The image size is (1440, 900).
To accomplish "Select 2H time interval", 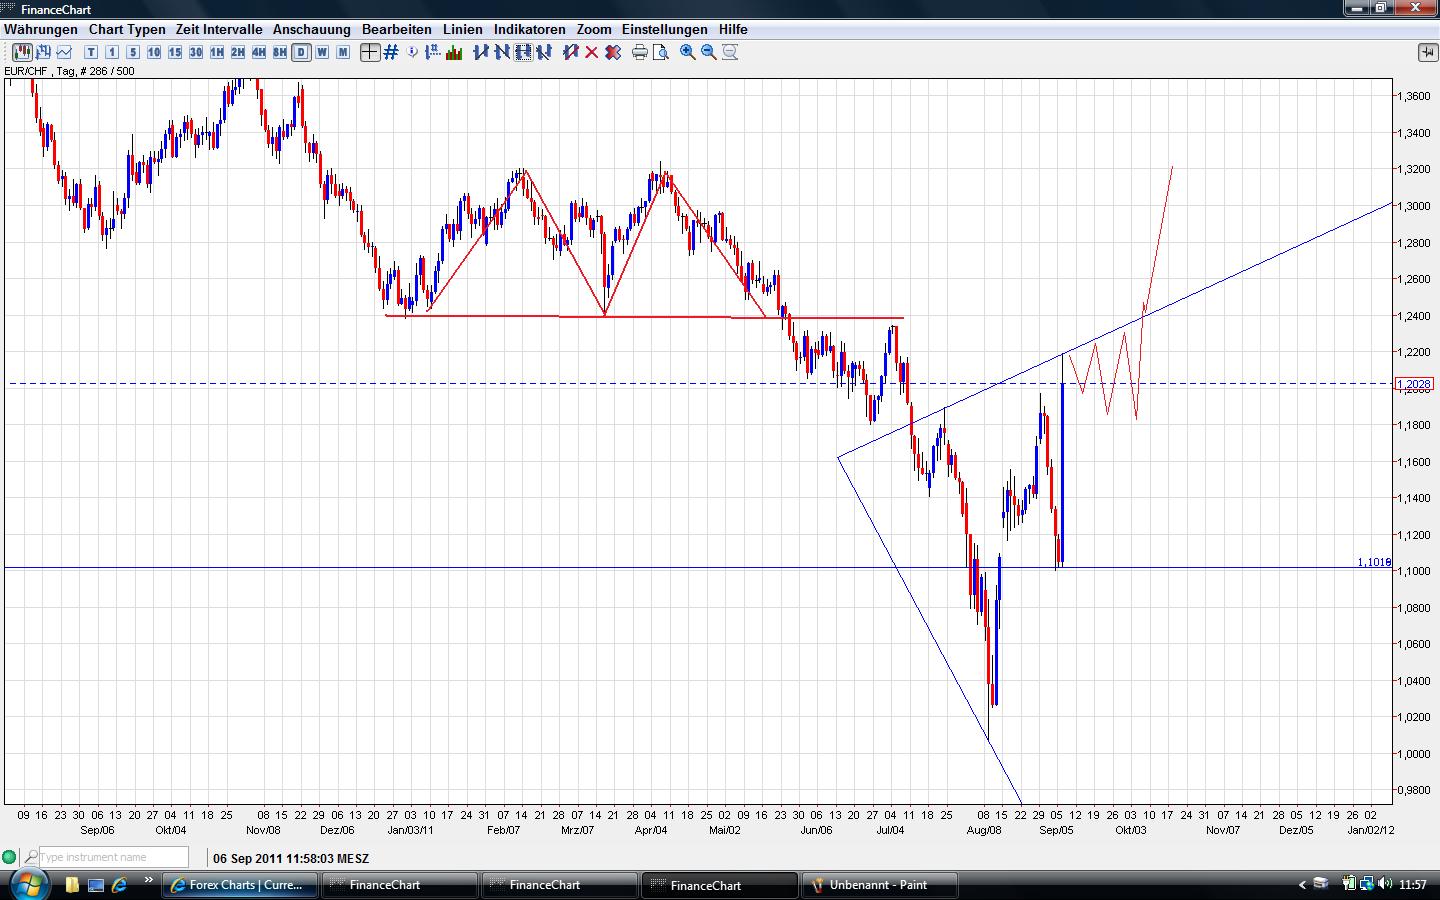I will [238, 52].
